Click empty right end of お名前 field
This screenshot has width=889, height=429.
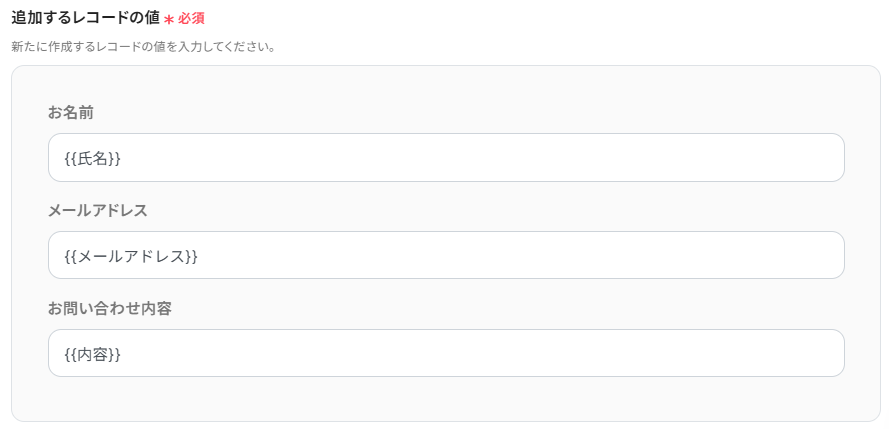click(800, 158)
